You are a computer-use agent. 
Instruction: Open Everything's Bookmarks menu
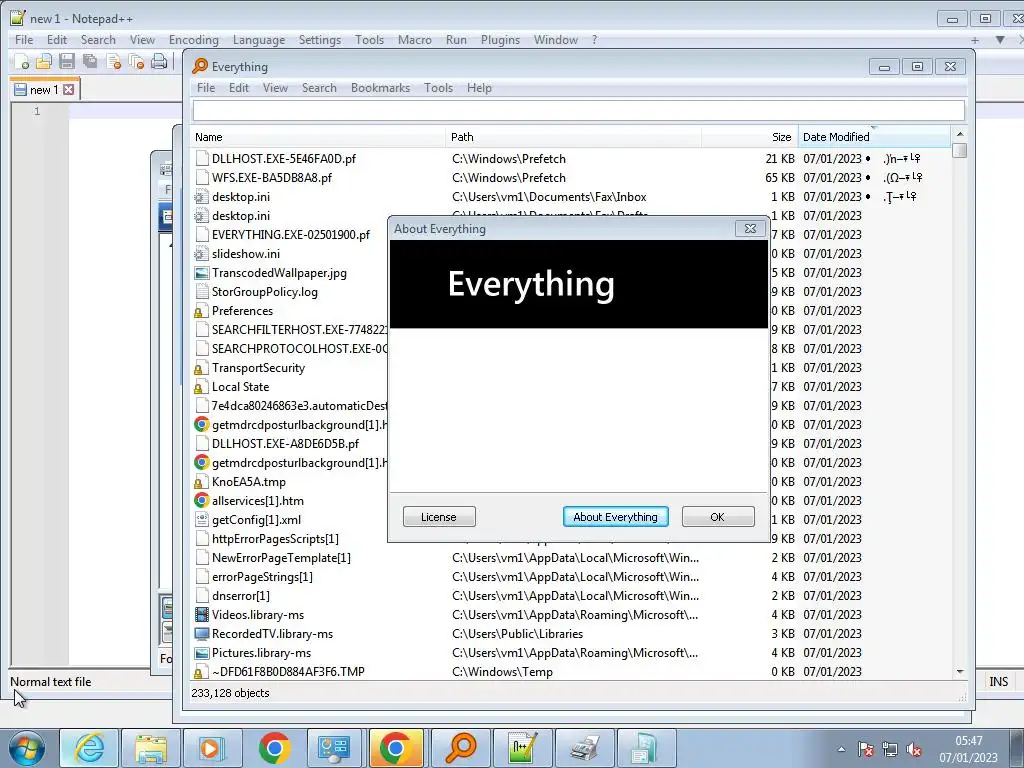[380, 88]
